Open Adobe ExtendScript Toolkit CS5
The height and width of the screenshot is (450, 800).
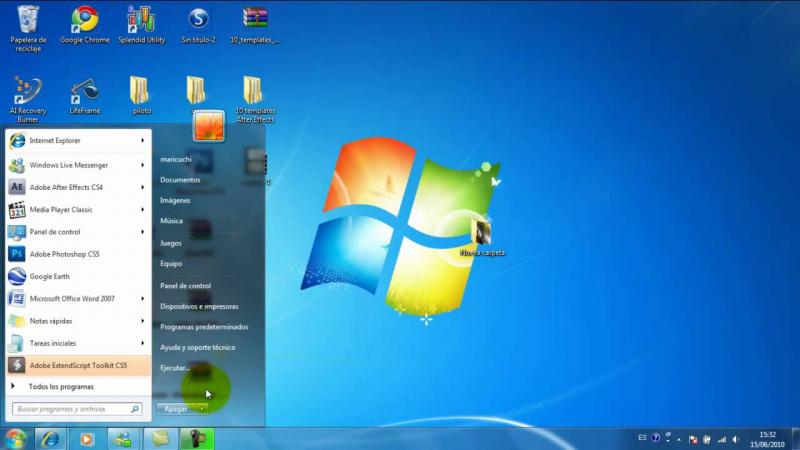click(x=78, y=366)
